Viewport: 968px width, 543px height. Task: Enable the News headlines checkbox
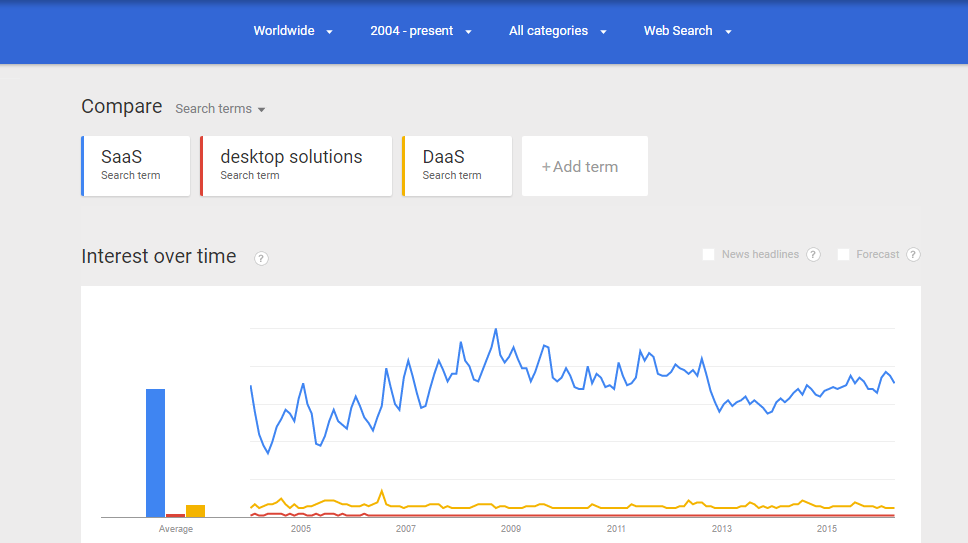708,254
